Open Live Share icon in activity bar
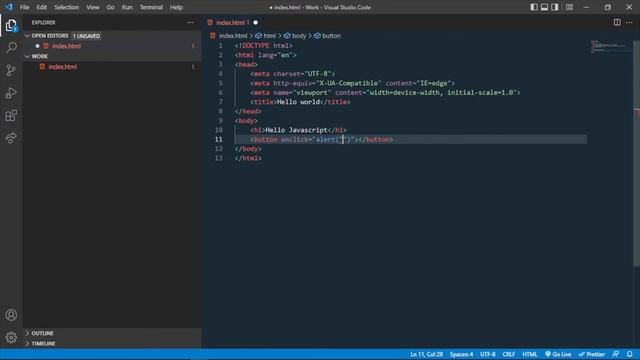640x360 pixels. [11, 138]
